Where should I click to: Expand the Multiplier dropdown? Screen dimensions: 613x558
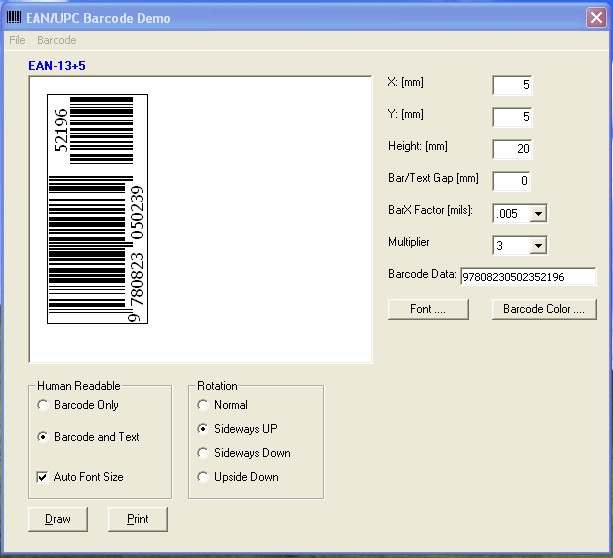[538, 245]
